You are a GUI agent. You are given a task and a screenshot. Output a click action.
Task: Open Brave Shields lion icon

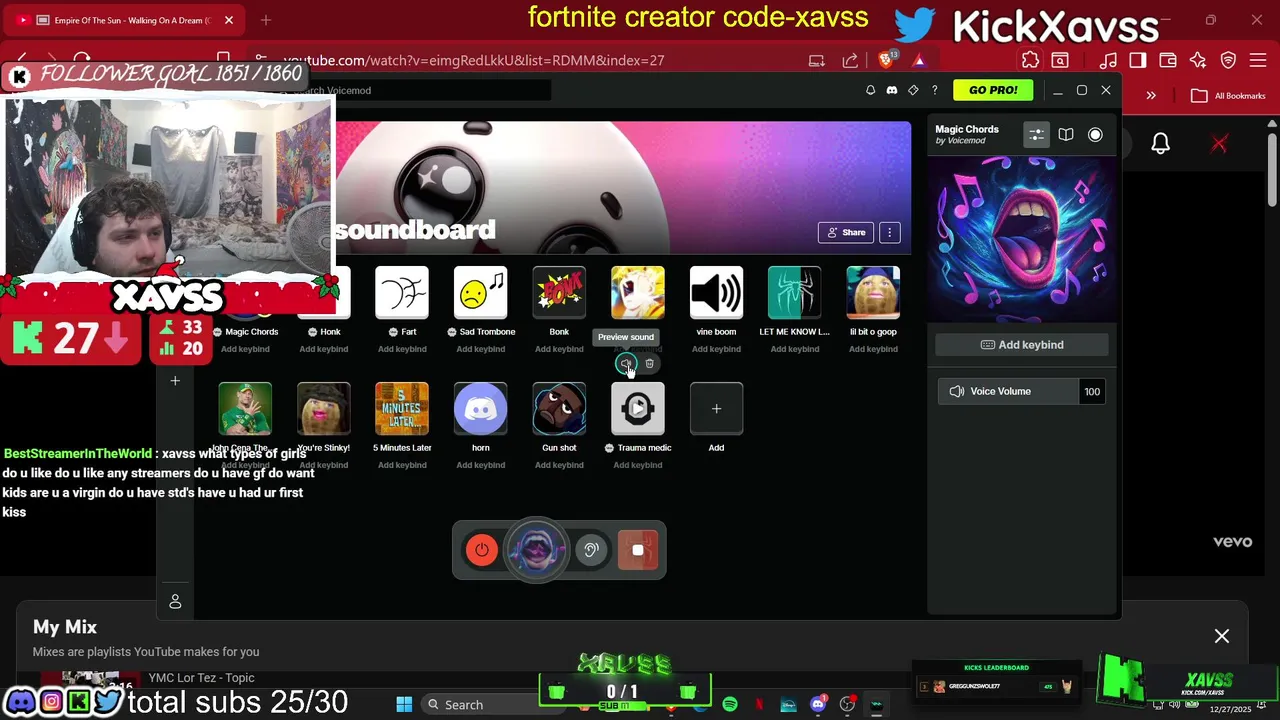click(886, 60)
